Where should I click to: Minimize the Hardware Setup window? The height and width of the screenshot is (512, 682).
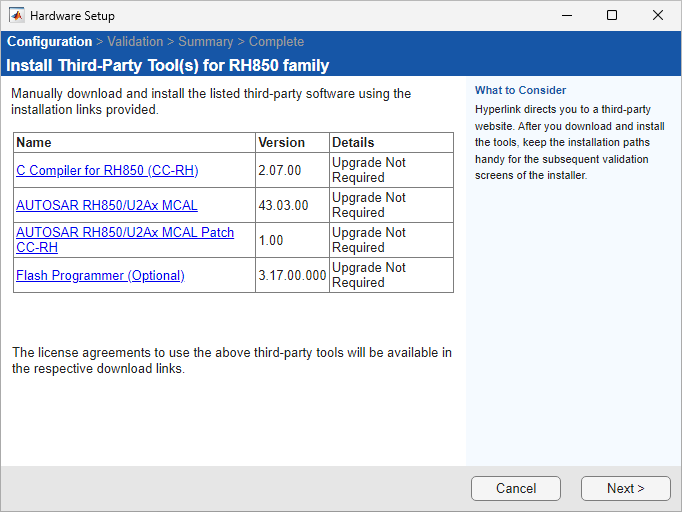click(567, 16)
